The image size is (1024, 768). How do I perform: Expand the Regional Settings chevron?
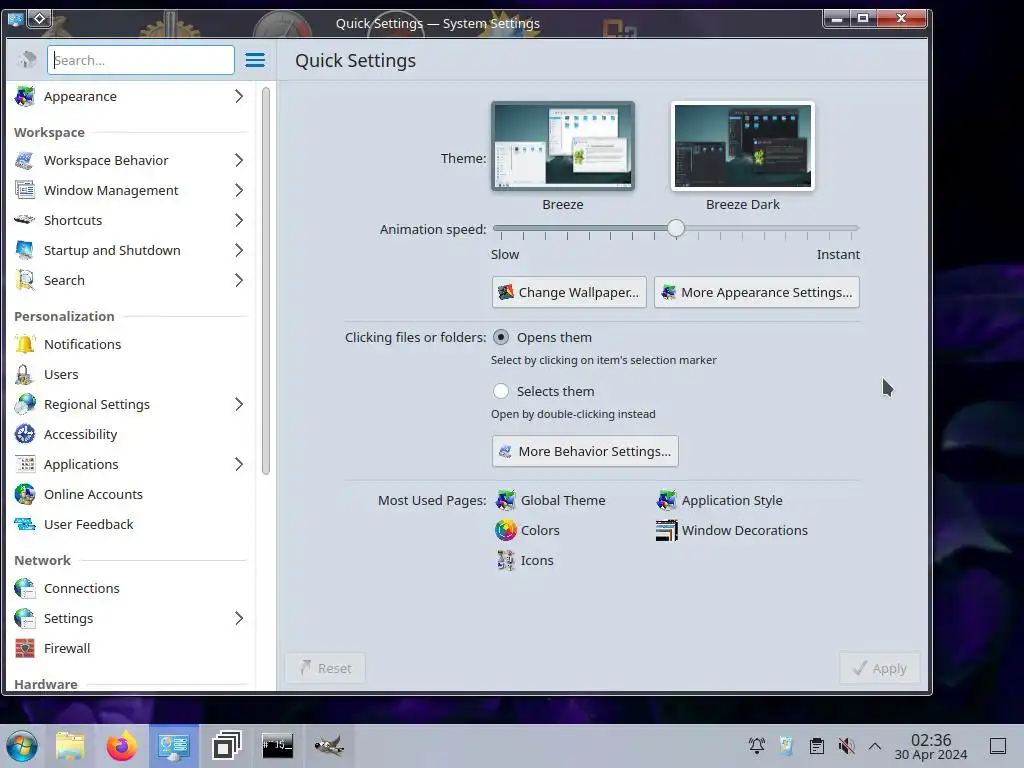pyautogui.click(x=239, y=404)
